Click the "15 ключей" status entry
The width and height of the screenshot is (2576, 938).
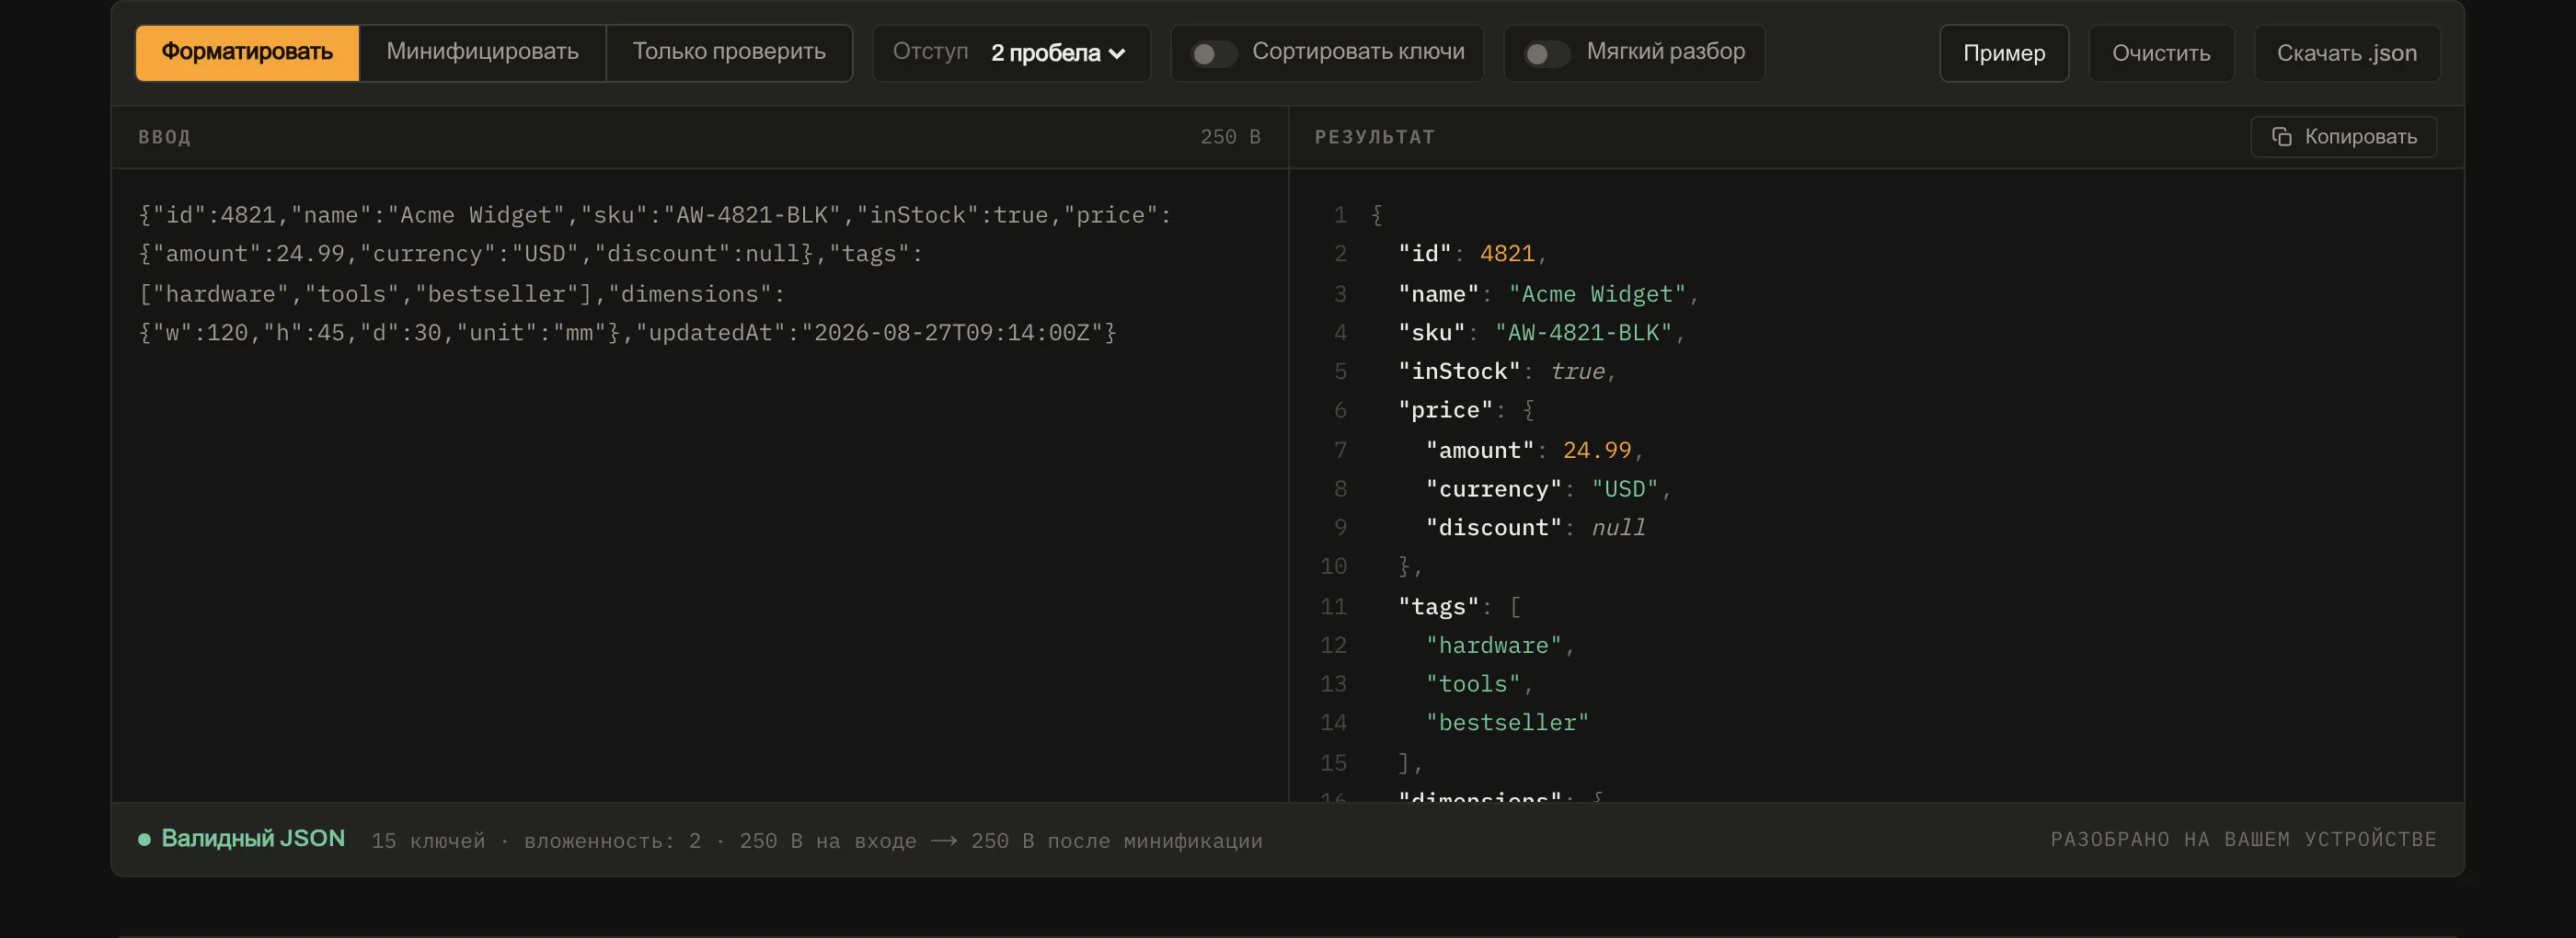pyautogui.click(x=428, y=841)
